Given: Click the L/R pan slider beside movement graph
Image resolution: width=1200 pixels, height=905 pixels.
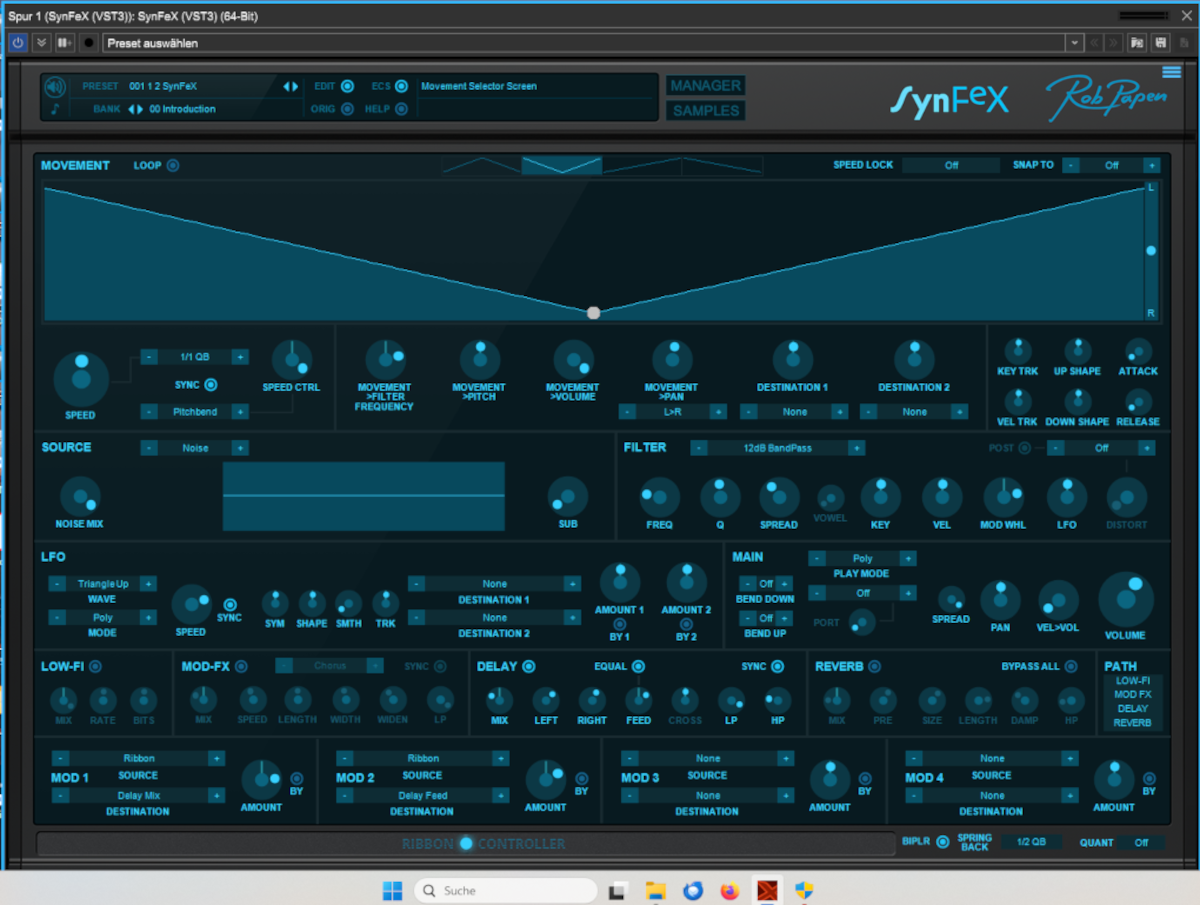Looking at the screenshot, I should [x=1151, y=251].
